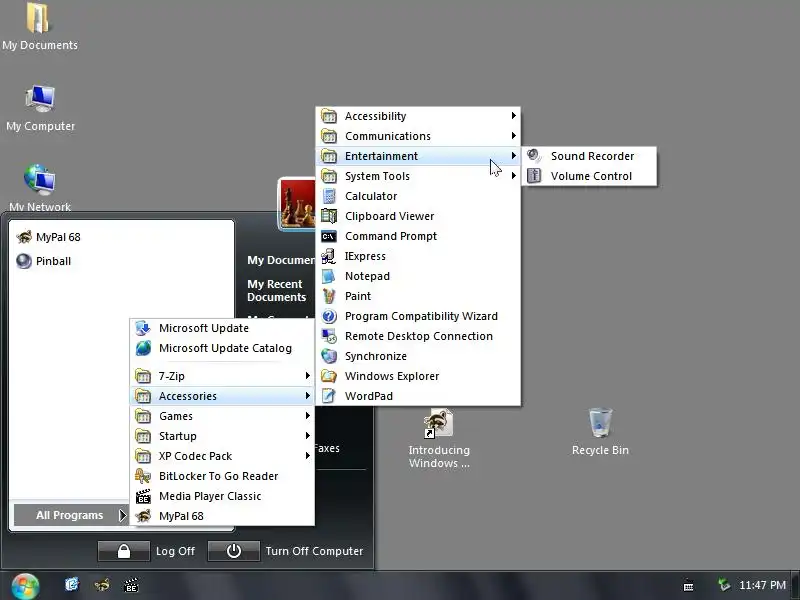Click Remote Desktop Connection icon
Screen dimensions: 800x600
point(329,336)
